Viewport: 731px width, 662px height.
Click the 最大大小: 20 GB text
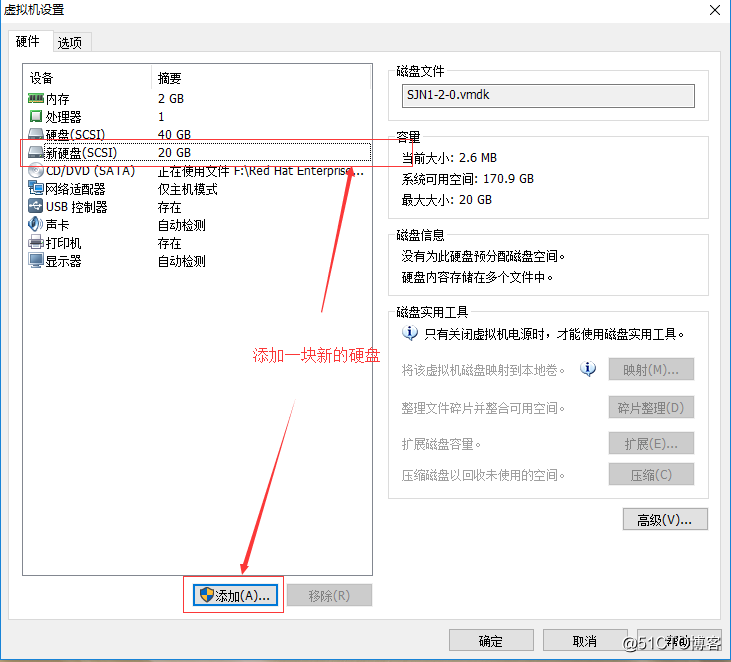447,200
